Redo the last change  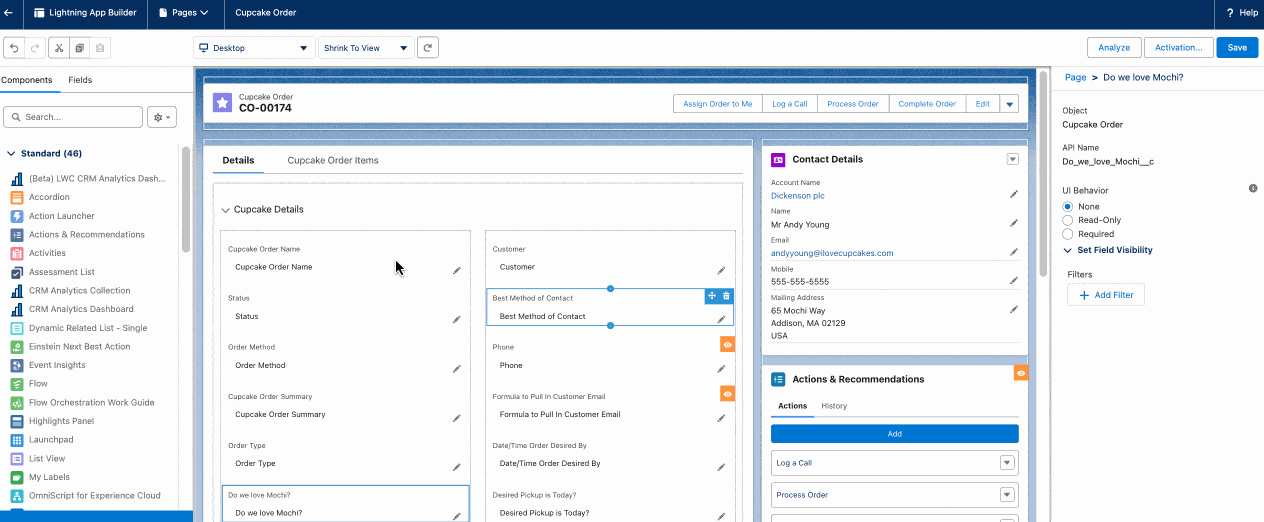pyautogui.click(x=35, y=48)
